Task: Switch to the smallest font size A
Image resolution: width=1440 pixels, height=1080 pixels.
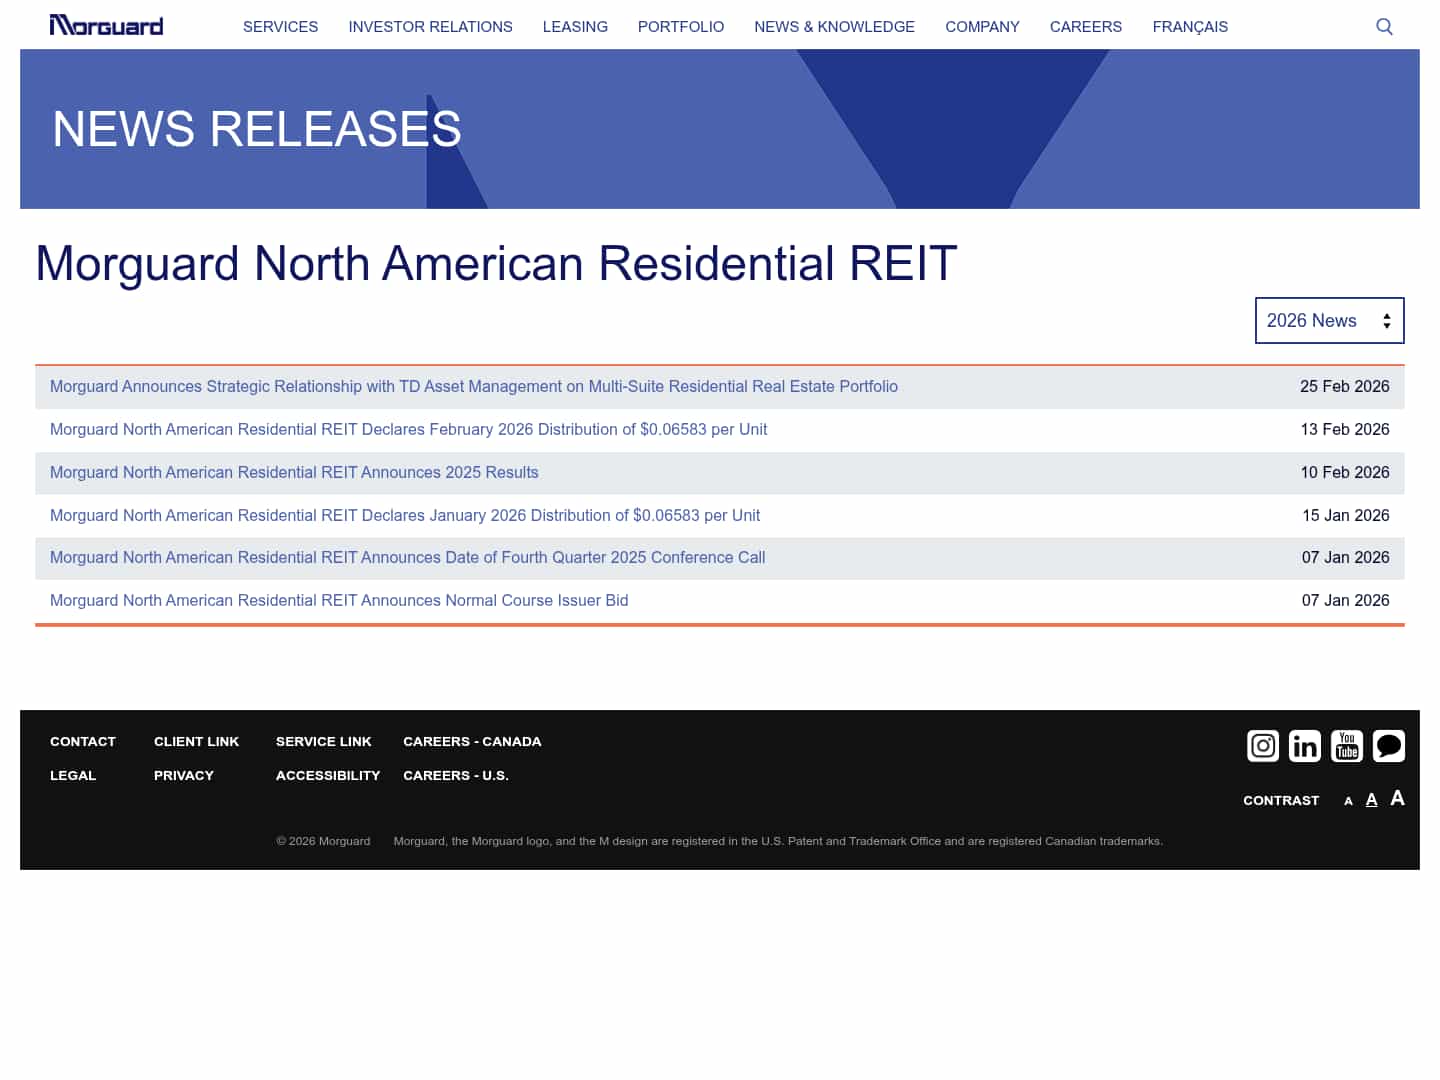Action: [x=1348, y=801]
